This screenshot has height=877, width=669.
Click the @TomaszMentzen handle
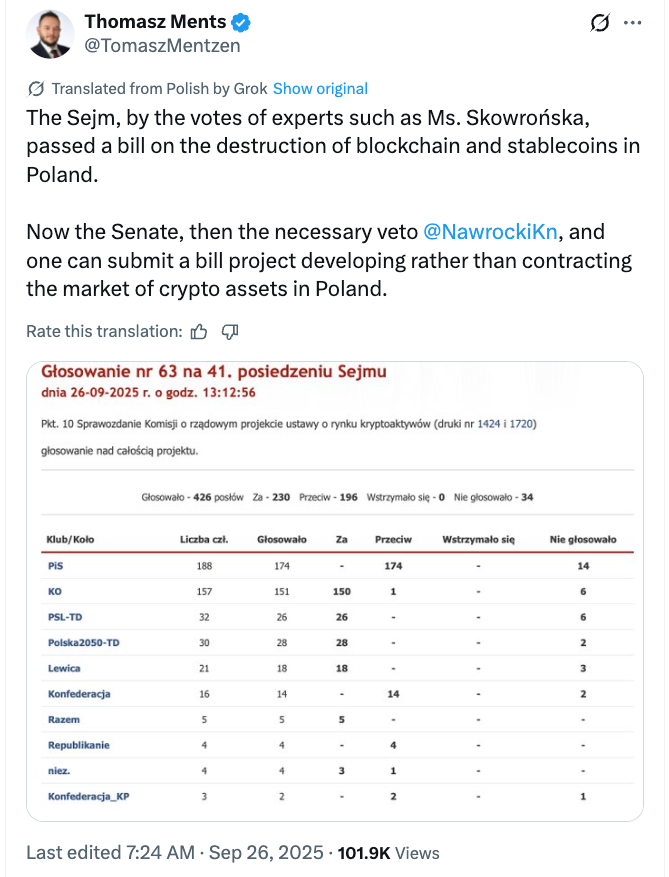point(162,45)
